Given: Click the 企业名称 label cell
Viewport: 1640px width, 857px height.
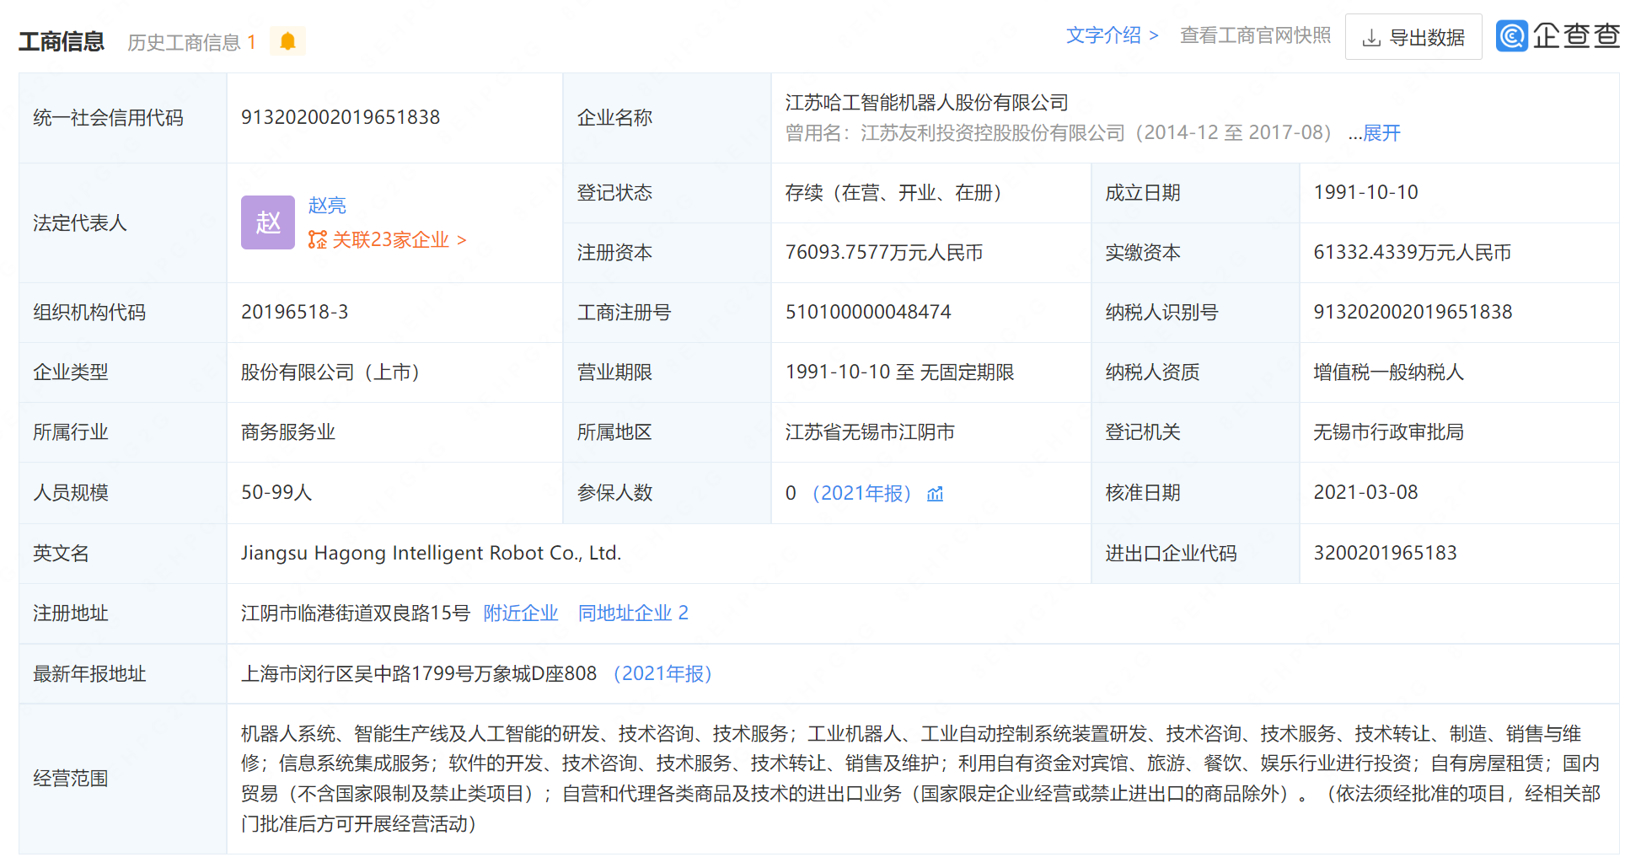Looking at the screenshot, I should pos(667,118).
